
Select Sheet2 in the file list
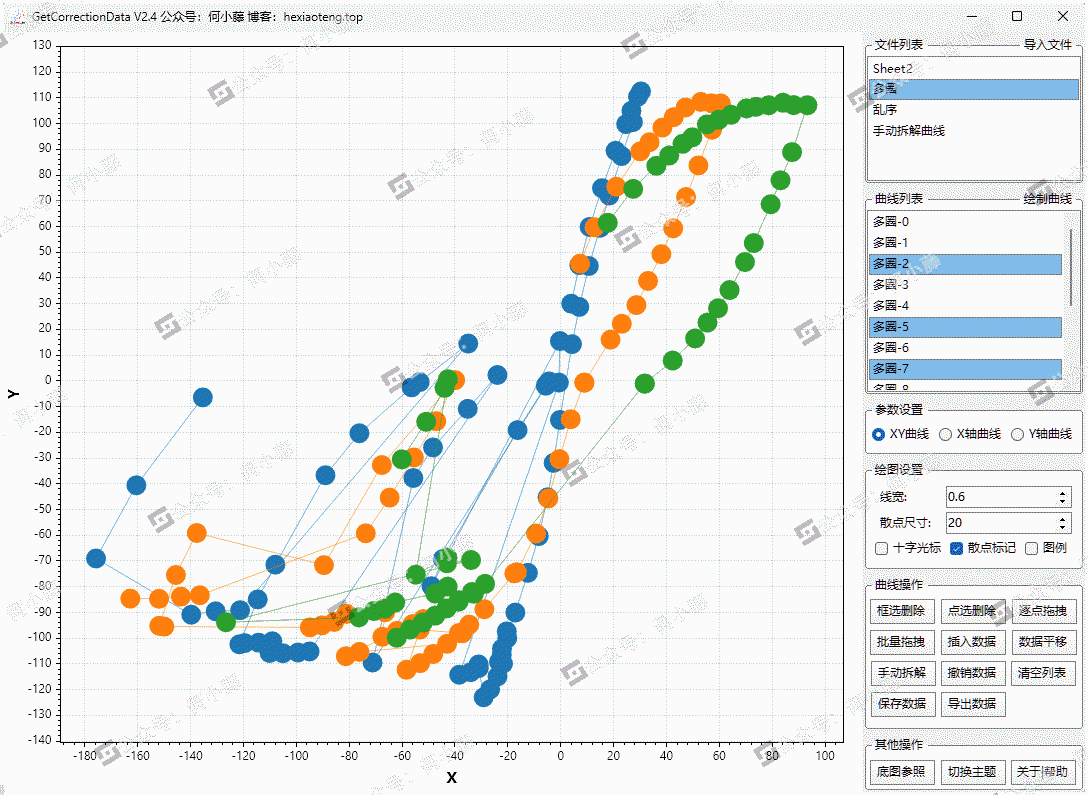coord(893,68)
